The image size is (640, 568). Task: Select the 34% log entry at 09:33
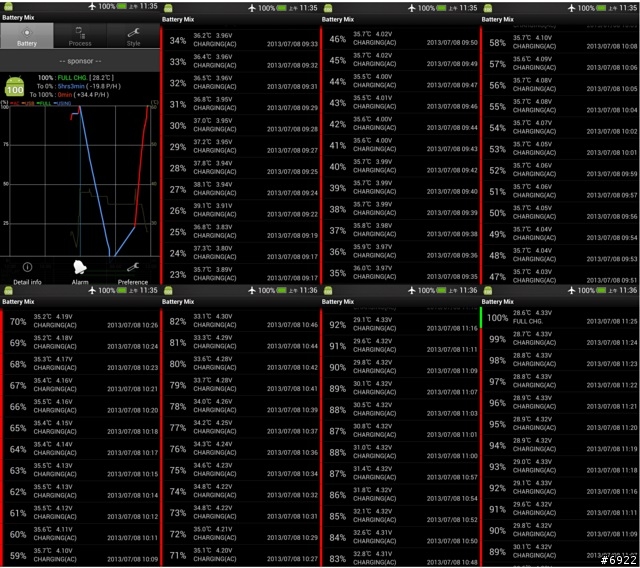click(240, 40)
